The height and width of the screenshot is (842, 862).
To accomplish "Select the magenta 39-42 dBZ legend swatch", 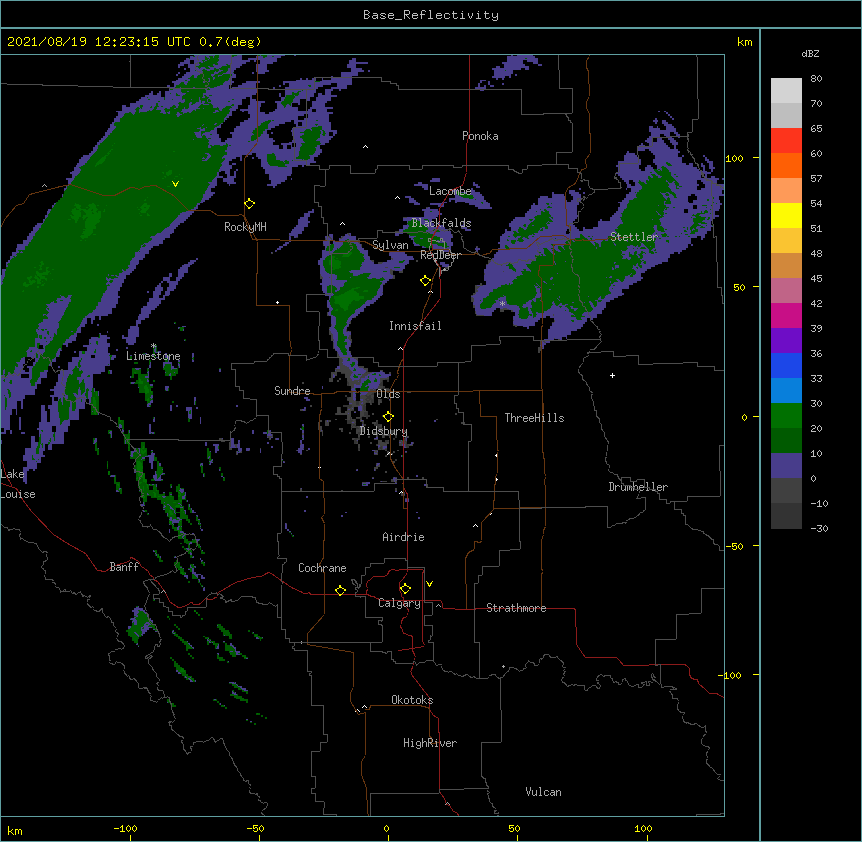I will (786, 315).
